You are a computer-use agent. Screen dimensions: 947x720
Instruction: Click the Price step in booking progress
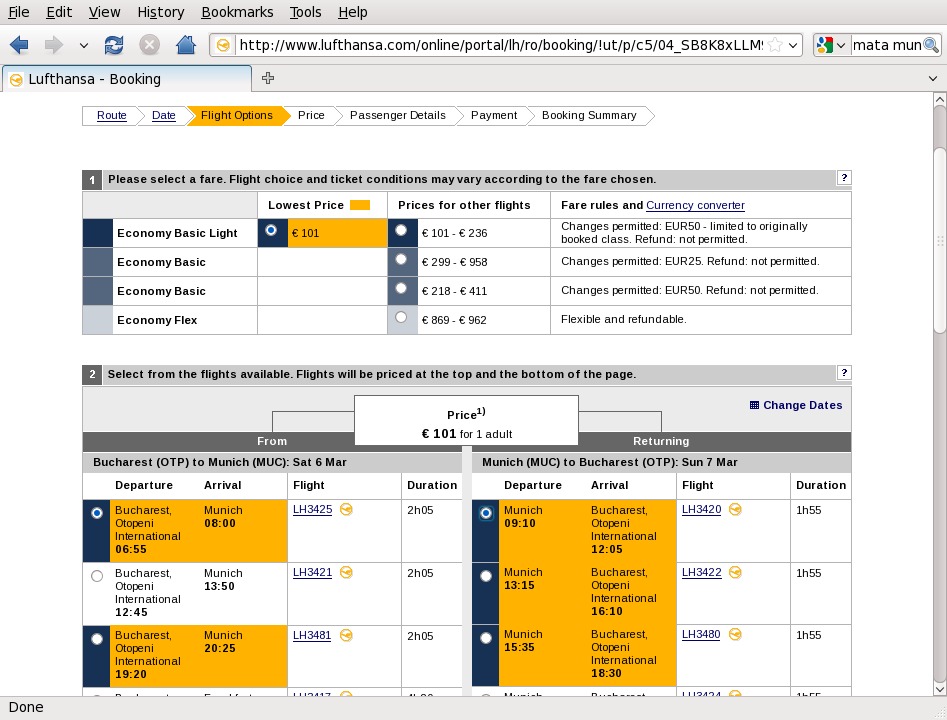pyautogui.click(x=311, y=115)
